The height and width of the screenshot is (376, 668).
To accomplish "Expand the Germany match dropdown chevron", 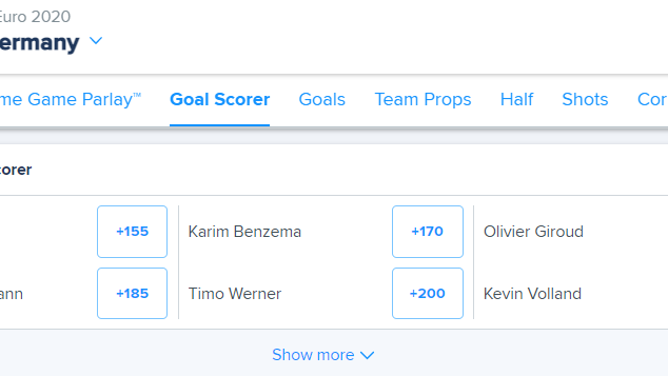I will (x=96, y=41).
